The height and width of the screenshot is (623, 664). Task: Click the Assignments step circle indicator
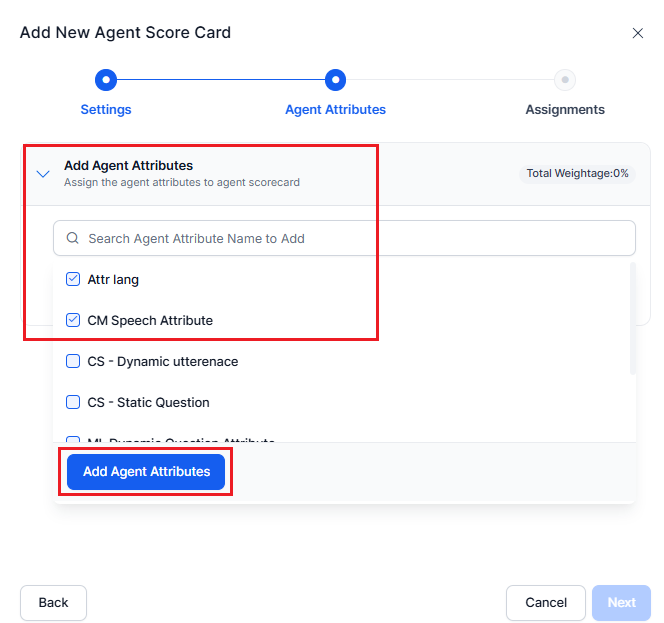[565, 80]
